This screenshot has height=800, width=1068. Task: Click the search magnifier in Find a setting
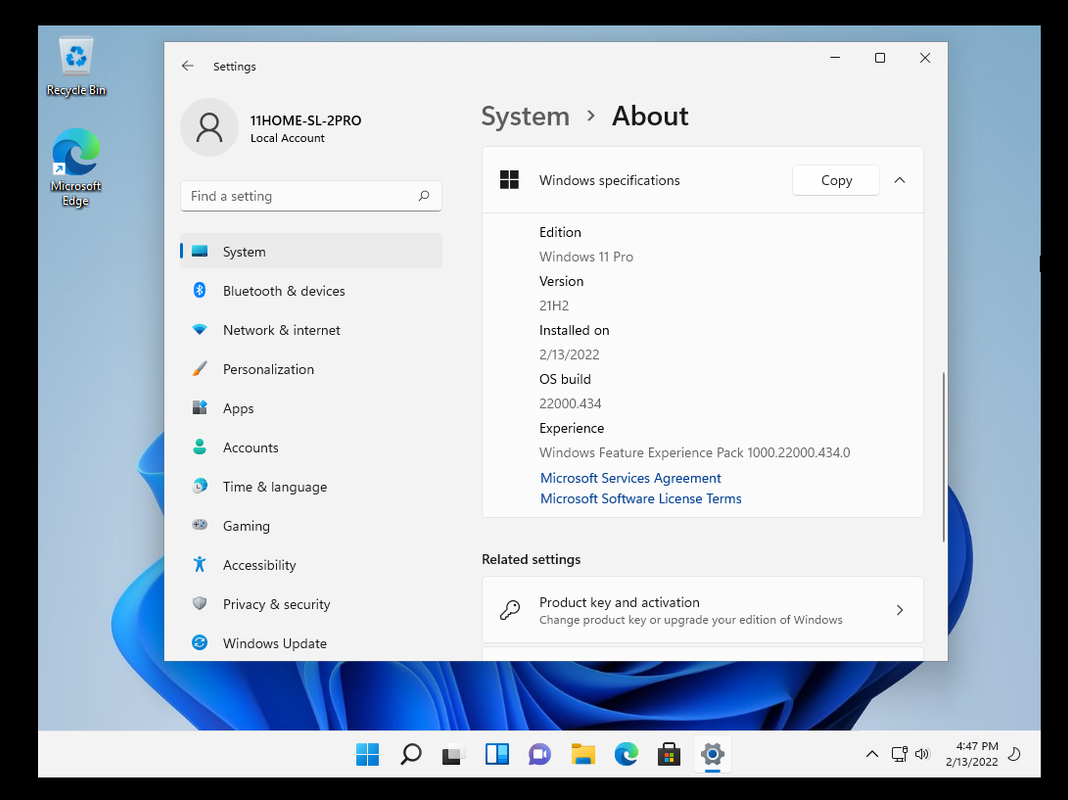(424, 196)
